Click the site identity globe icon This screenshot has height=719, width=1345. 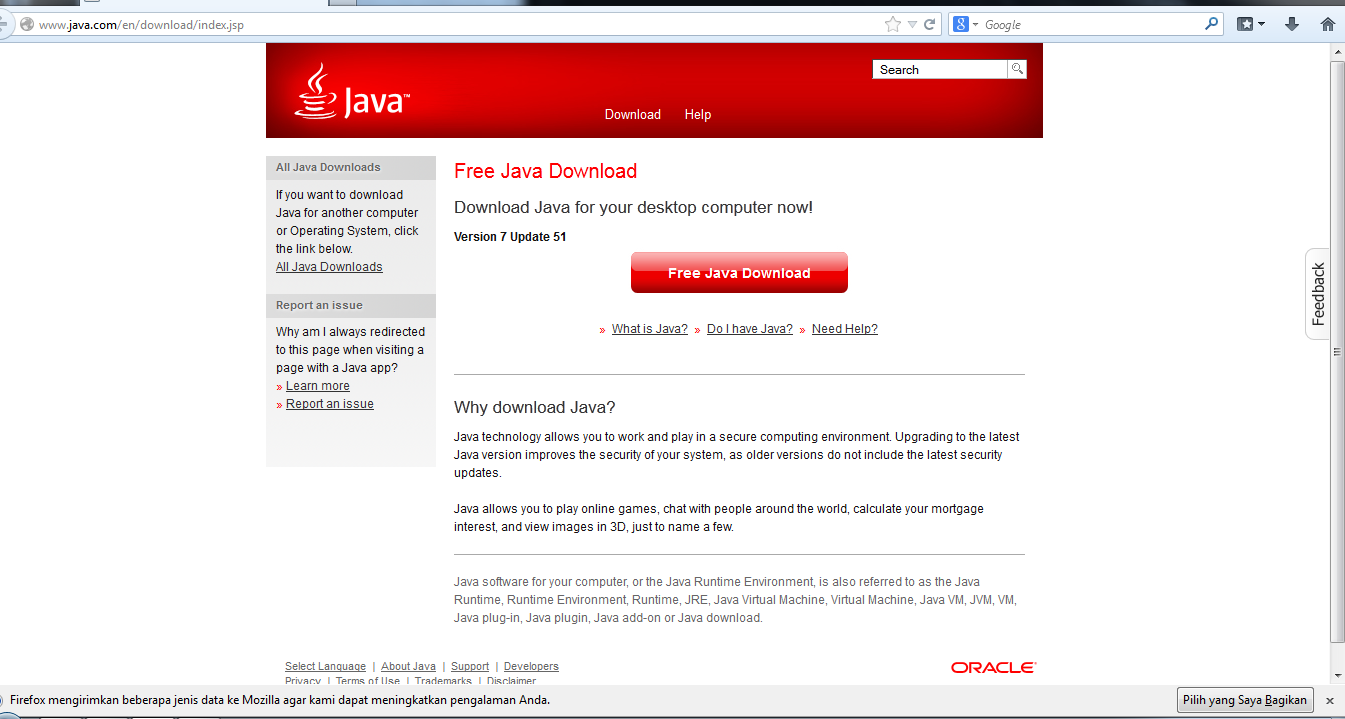[x=26, y=25]
